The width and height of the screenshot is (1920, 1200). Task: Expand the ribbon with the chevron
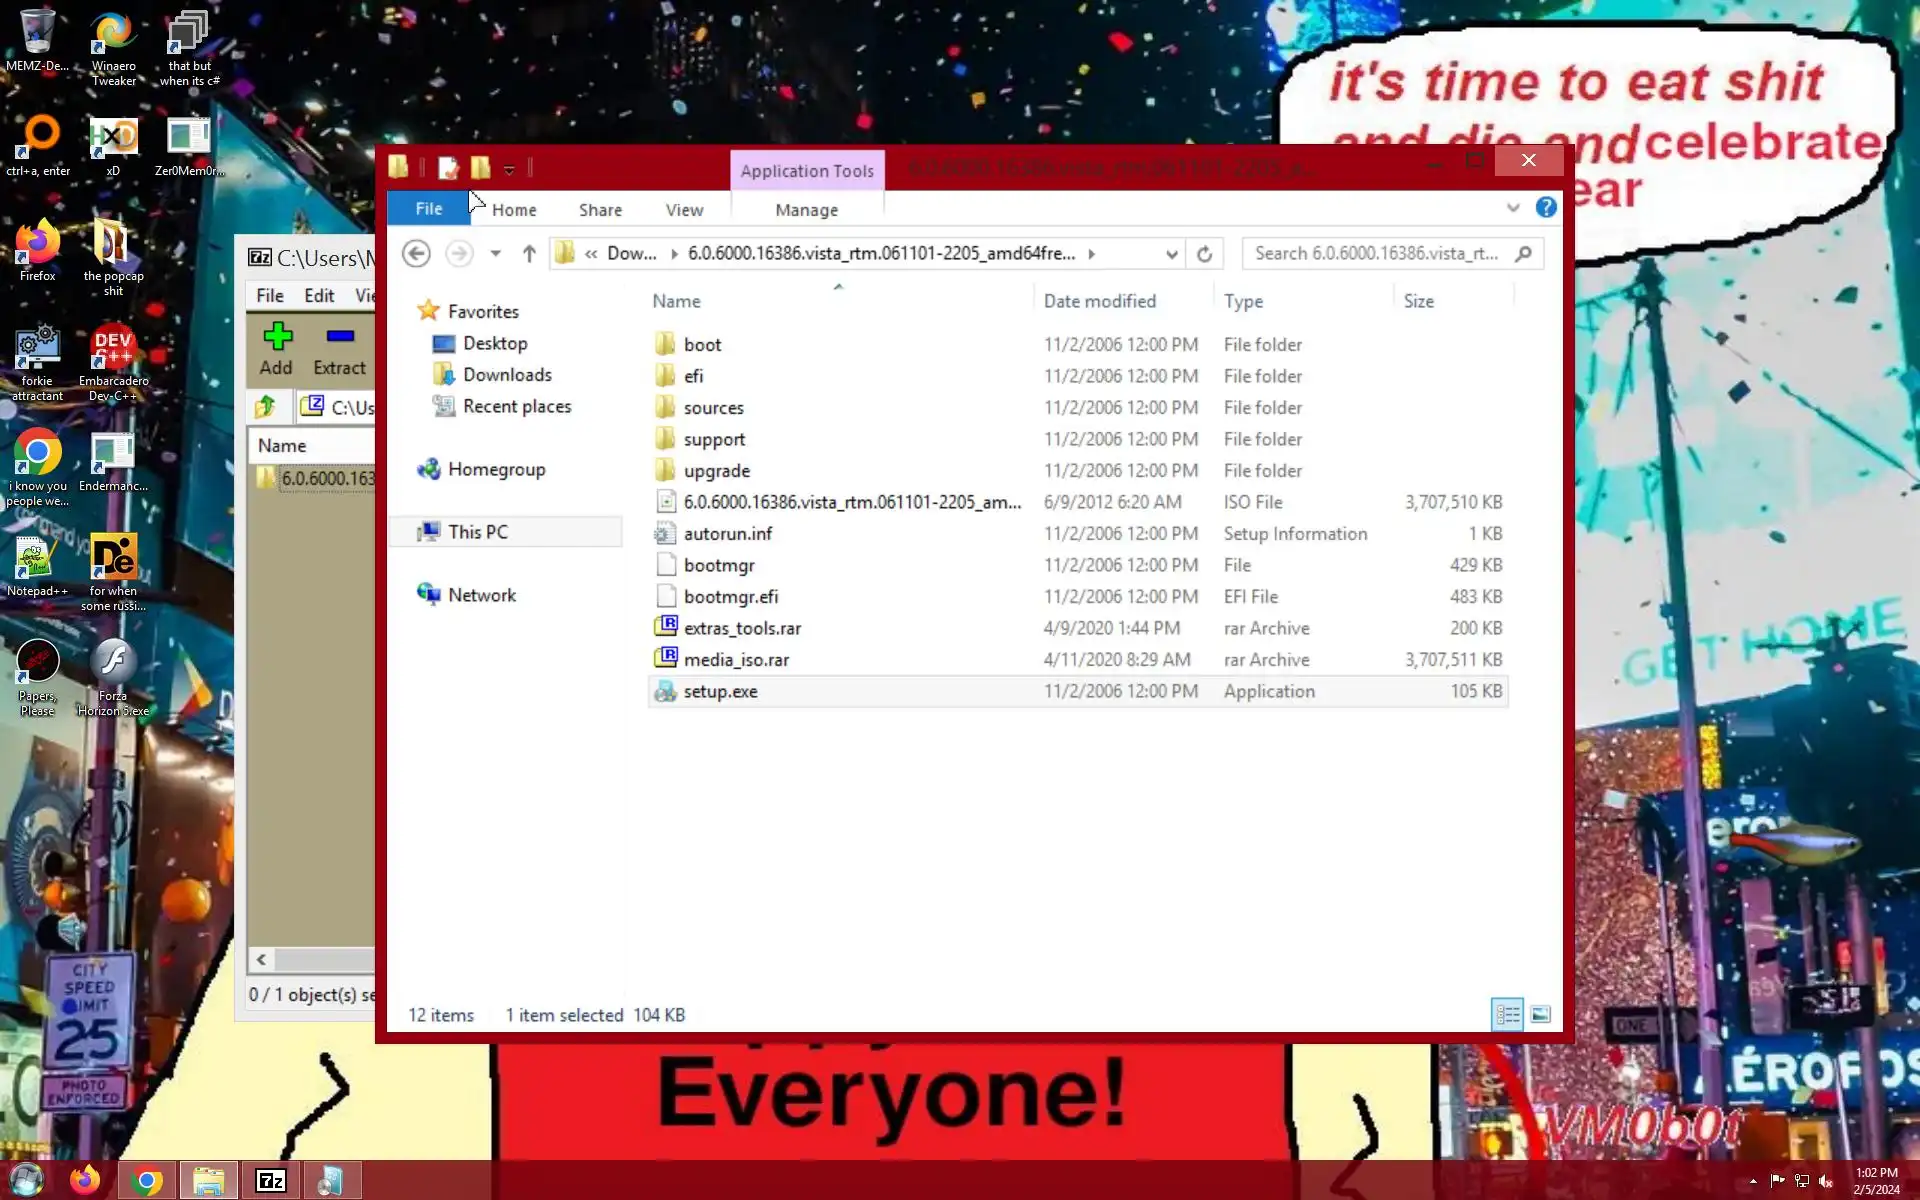(1512, 208)
